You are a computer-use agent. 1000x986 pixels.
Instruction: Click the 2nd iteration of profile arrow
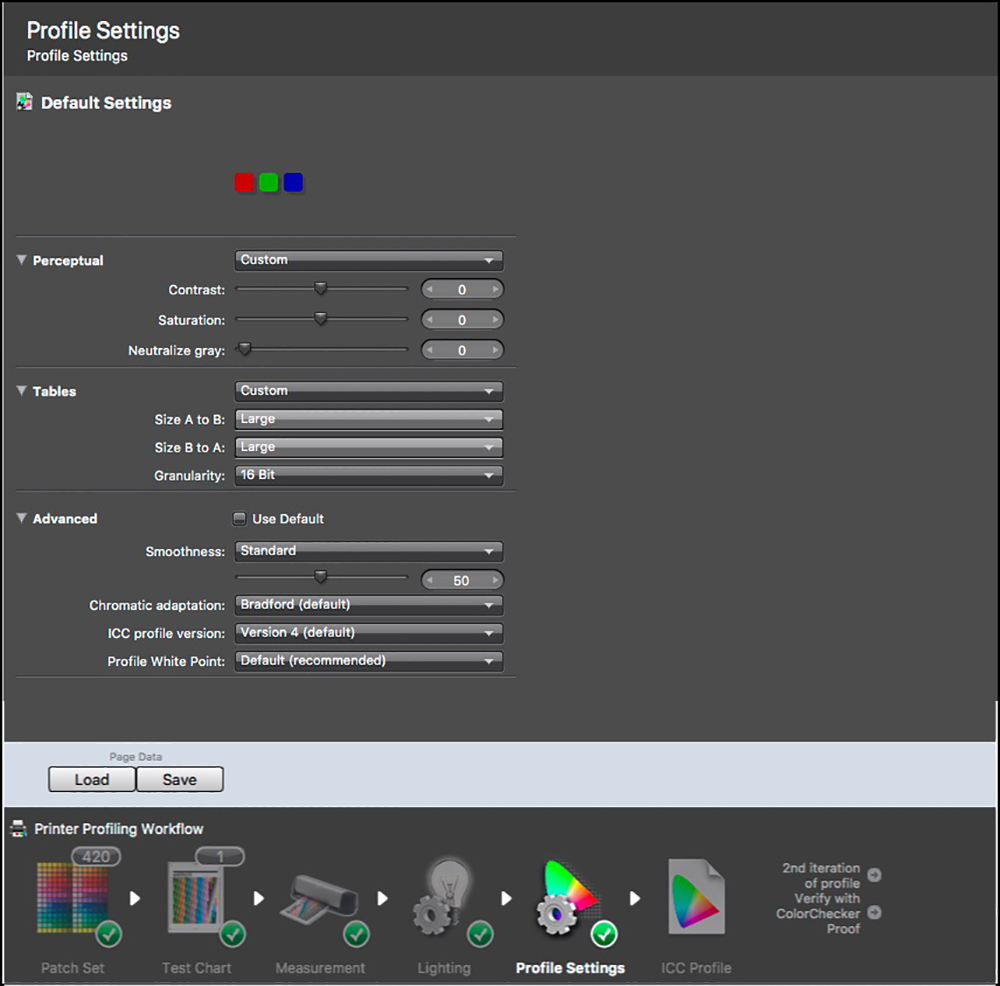click(x=874, y=875)
